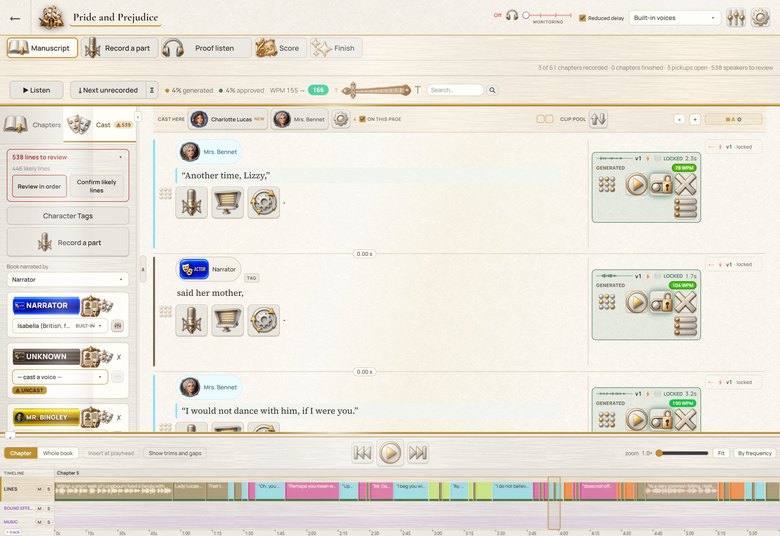This screenshot has height=536, width=780.
Task: Discard the 2.3s clip with X
Action: [x=685, y=185]
